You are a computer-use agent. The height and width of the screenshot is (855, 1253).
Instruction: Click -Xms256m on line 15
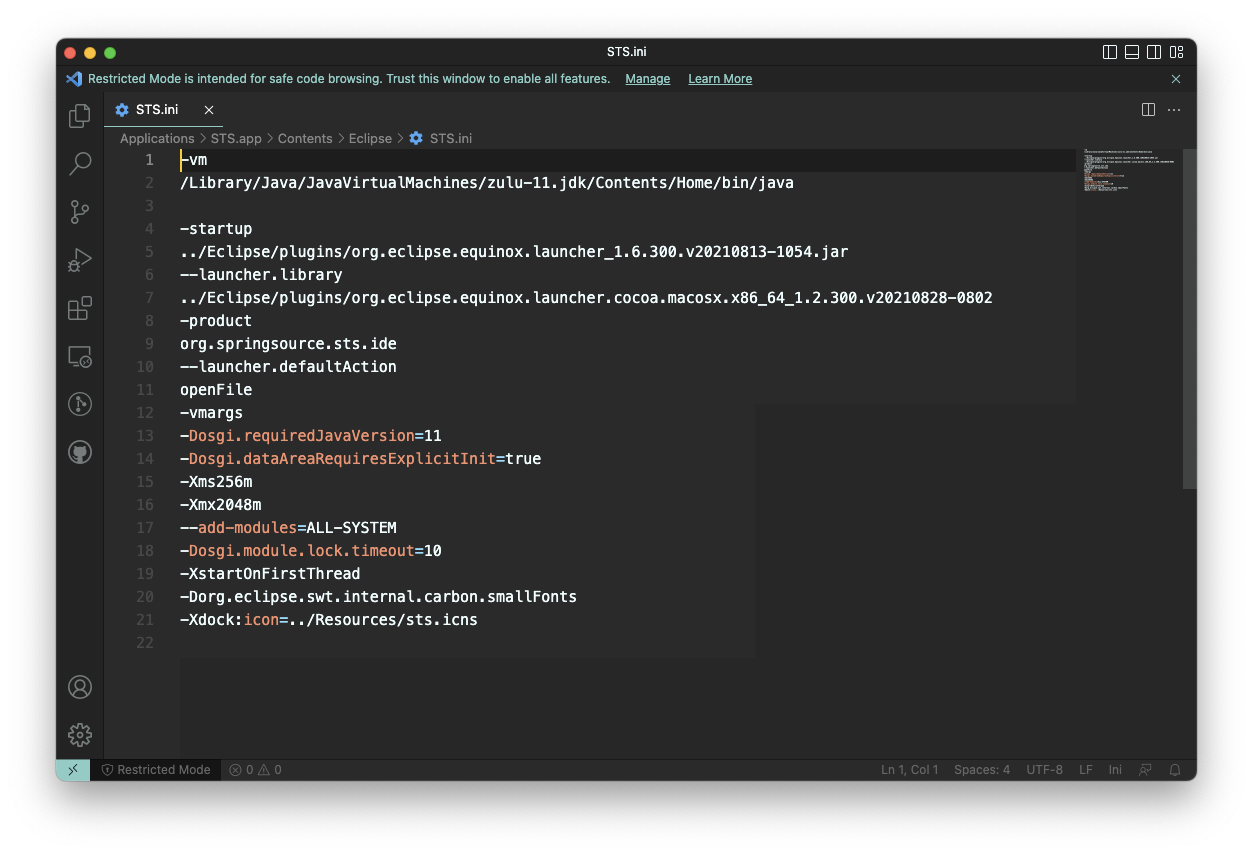pyautogui.click(x=216, y=482)
